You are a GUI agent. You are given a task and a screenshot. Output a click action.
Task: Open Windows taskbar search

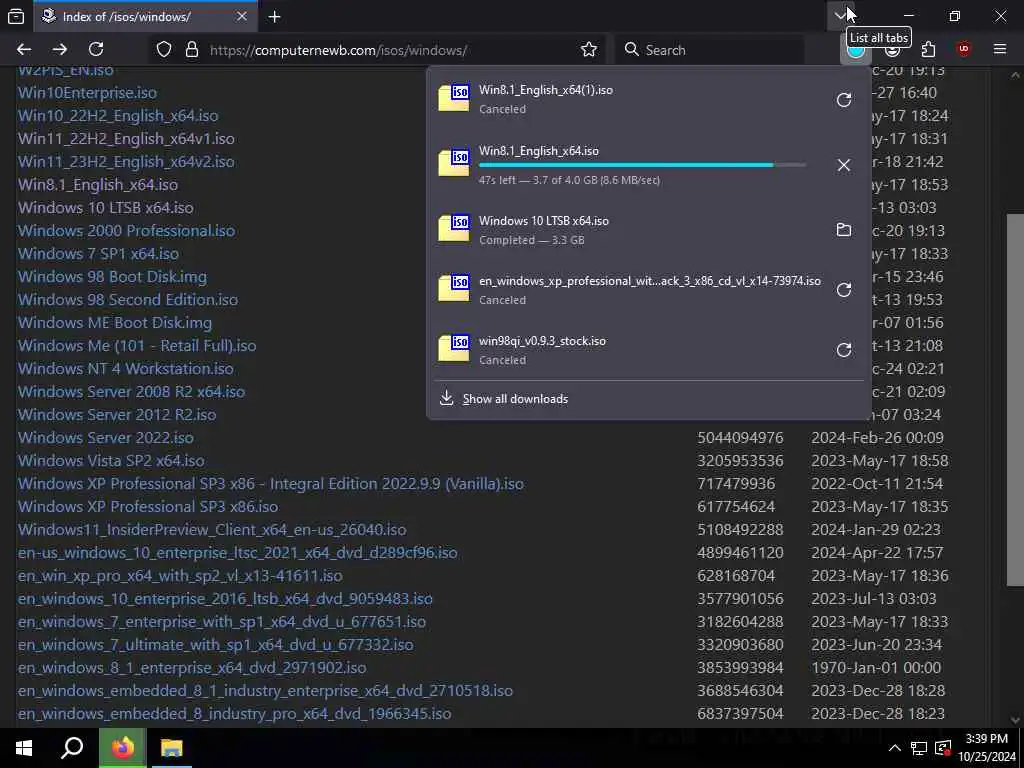pyautogui.click(x=72, y=748)
